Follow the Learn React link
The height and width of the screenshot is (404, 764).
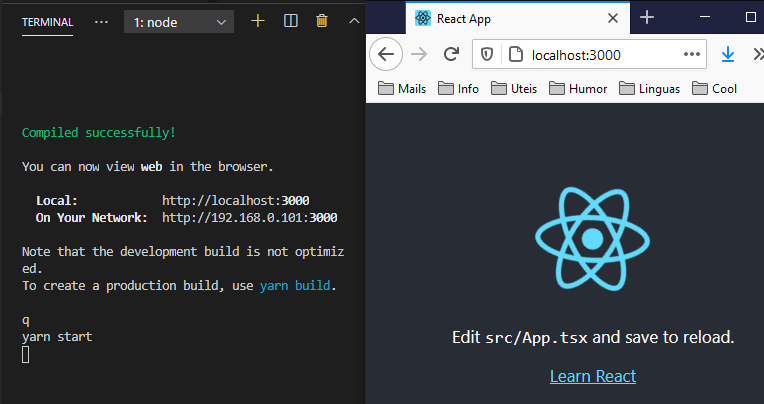coord(593,376)
